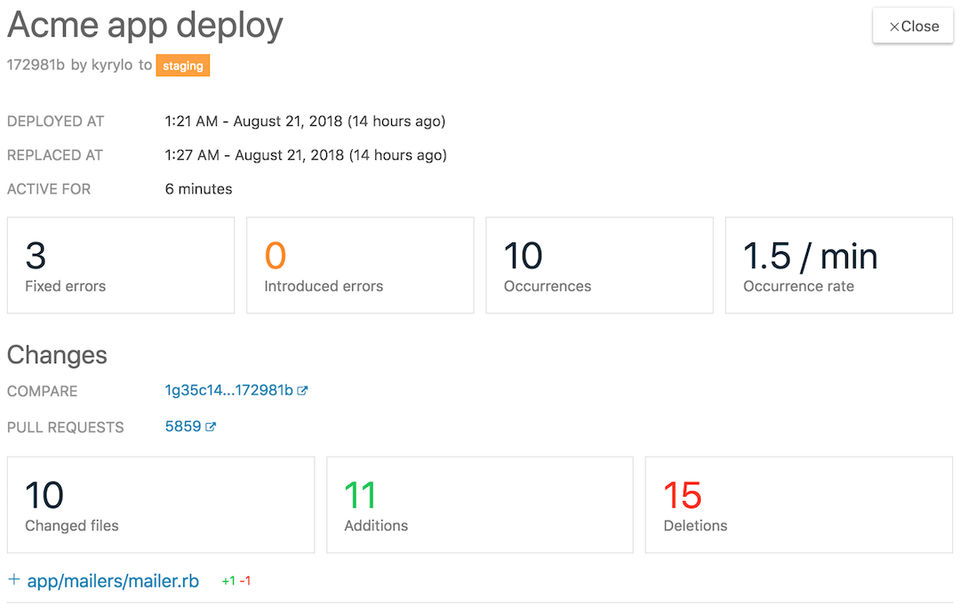Screen dimensions: 960x604
Task: Click the Deletions card
Action: (x=798, y=505)
